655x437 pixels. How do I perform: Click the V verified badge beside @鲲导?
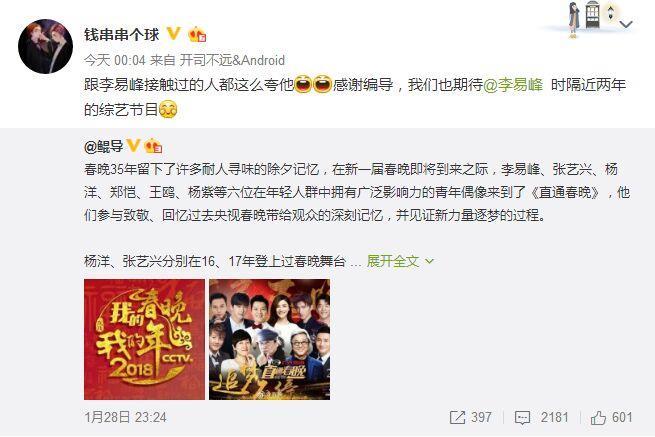tap(133, 145)
